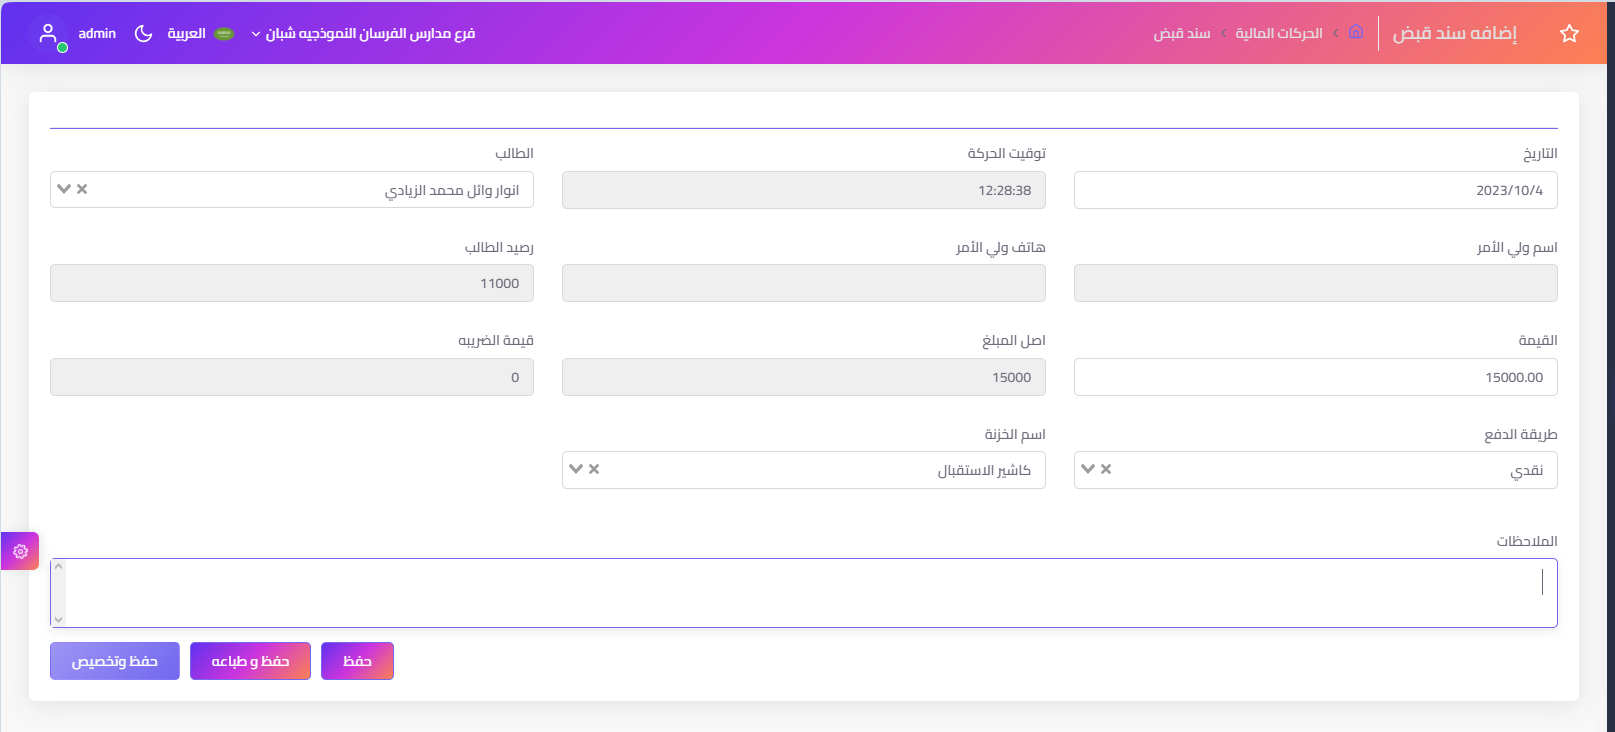Expand the student dropdown arrow
The image size is (1615, 732).
click(x=64, y=189)
